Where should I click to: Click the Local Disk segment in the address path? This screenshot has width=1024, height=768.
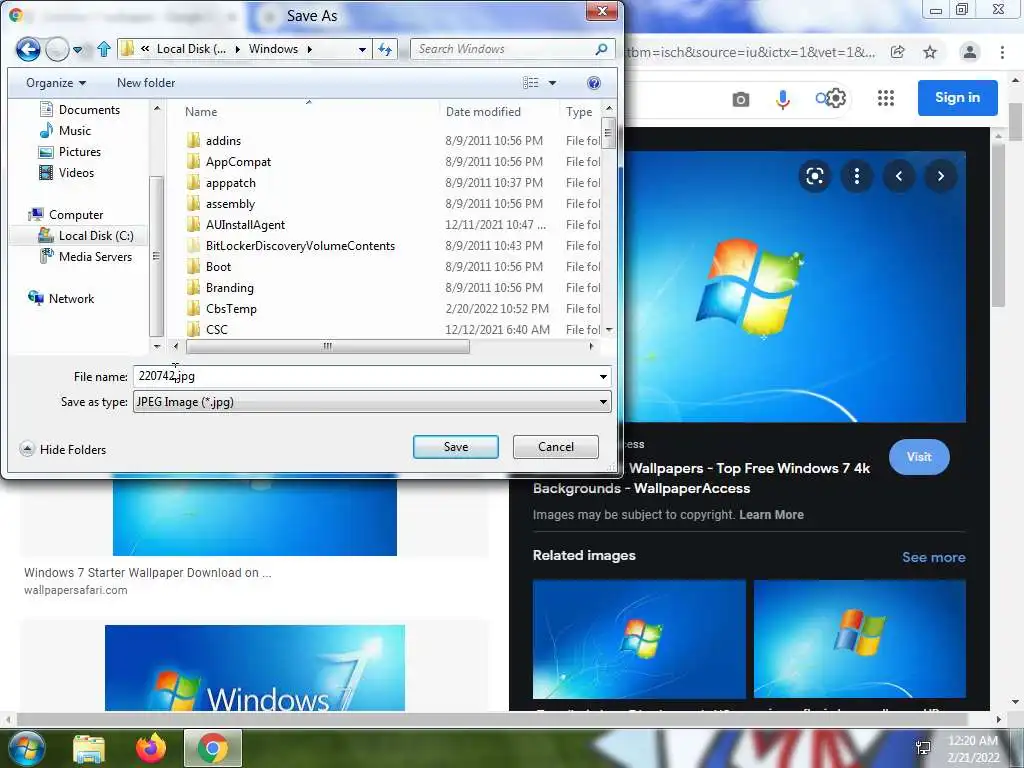(191, 49)
